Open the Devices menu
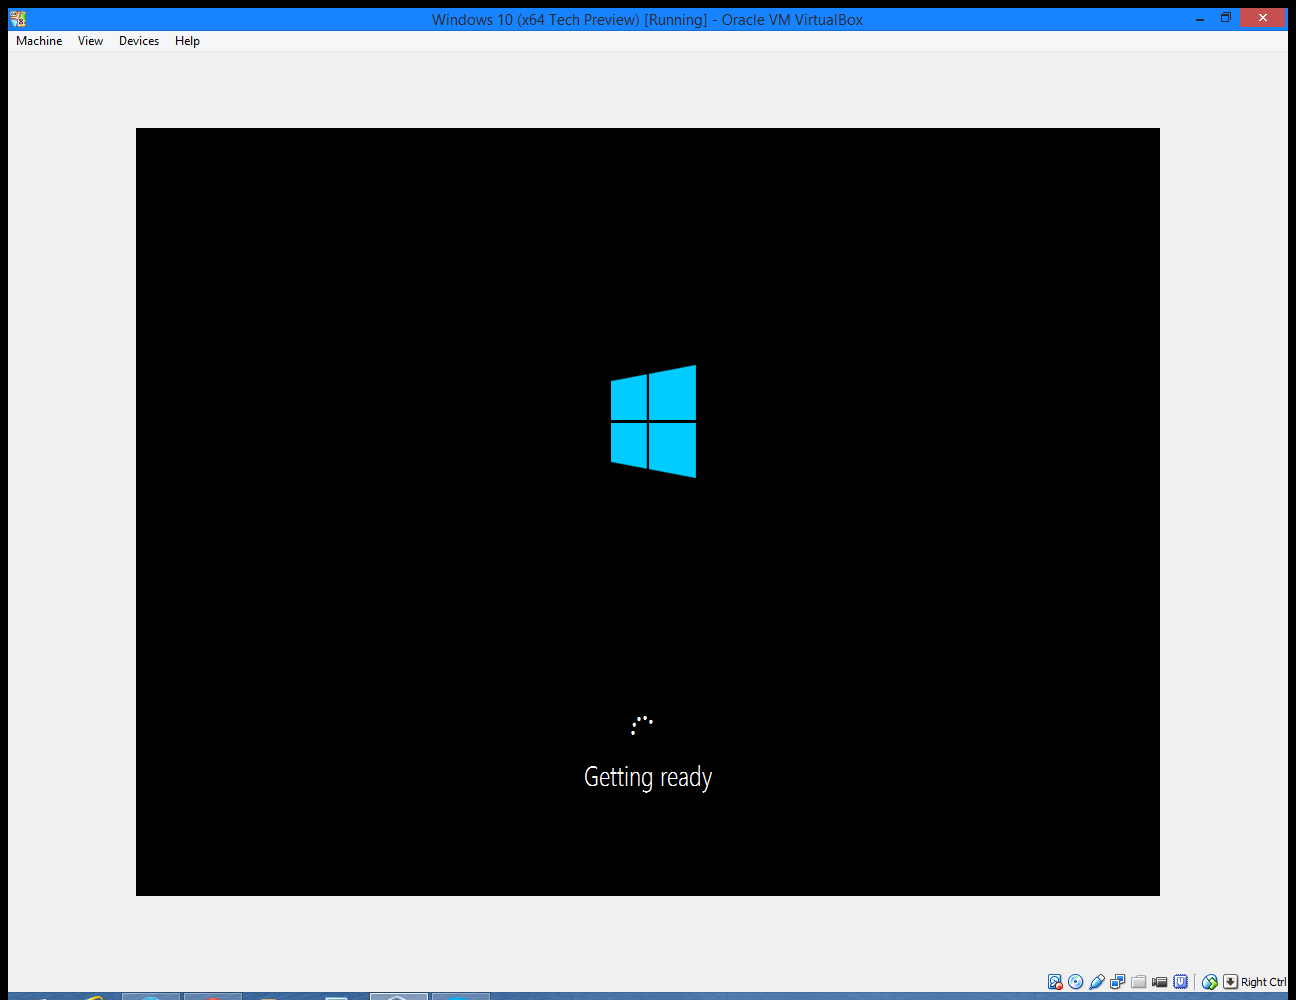The width and height of the screenshot is (1296, 1000). (x=139, y=41)
